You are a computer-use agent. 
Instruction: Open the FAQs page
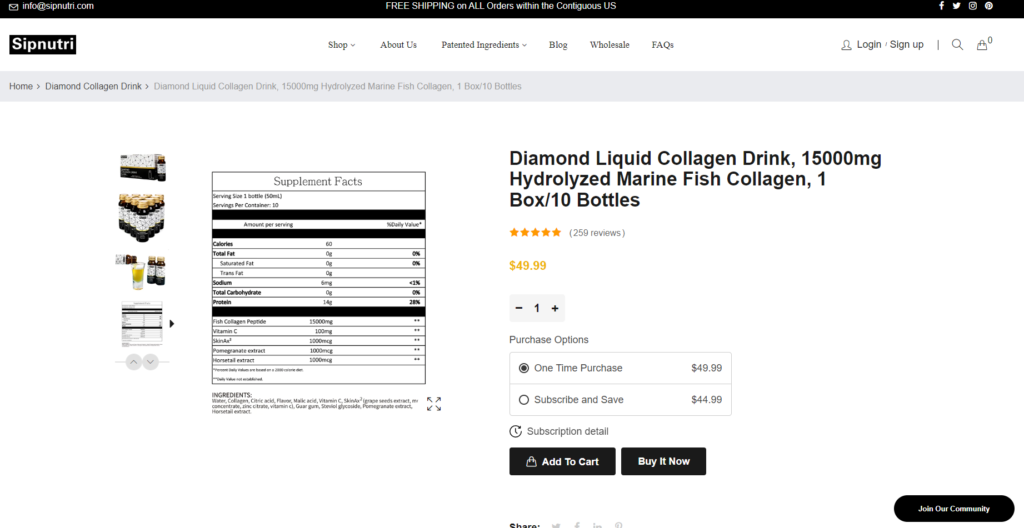[x=662, y=45]
